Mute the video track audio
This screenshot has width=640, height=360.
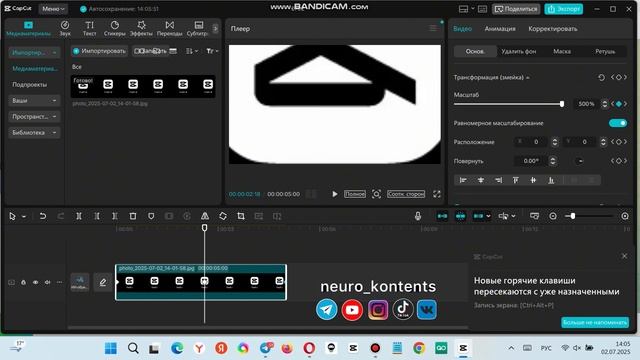click(47, 282)
